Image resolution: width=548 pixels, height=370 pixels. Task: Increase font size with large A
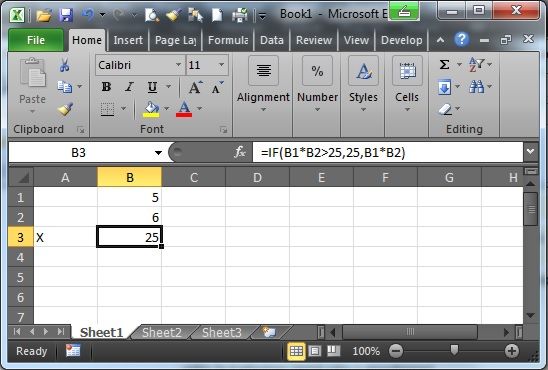195,87
